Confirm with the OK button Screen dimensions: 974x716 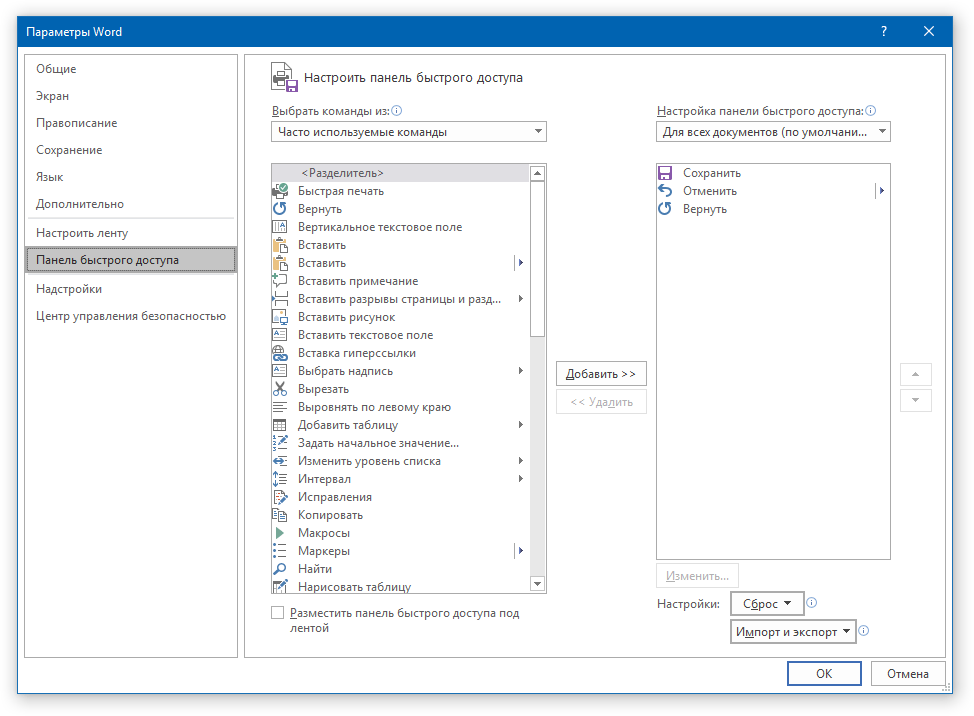pyautogui.click(x=823, y=674)
